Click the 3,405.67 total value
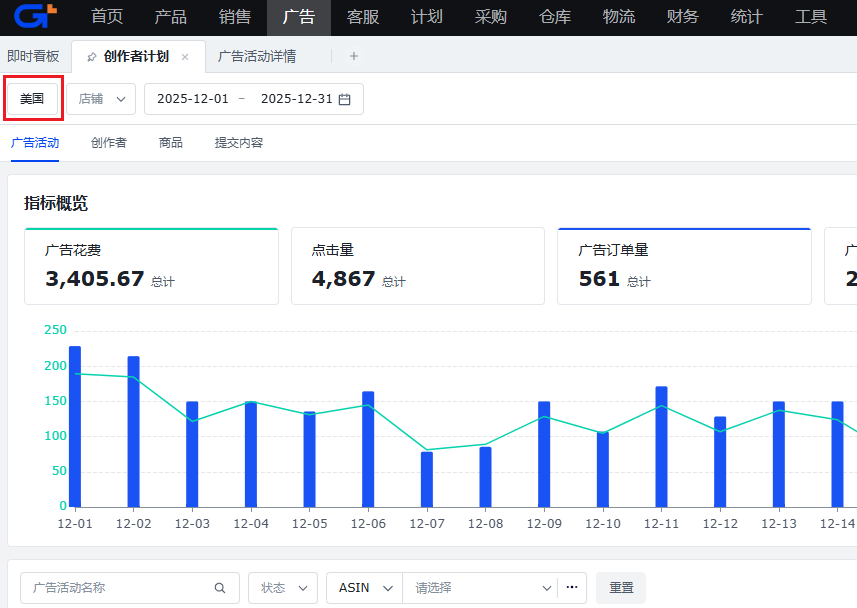 pyautogui.click(x=95, y=279)
